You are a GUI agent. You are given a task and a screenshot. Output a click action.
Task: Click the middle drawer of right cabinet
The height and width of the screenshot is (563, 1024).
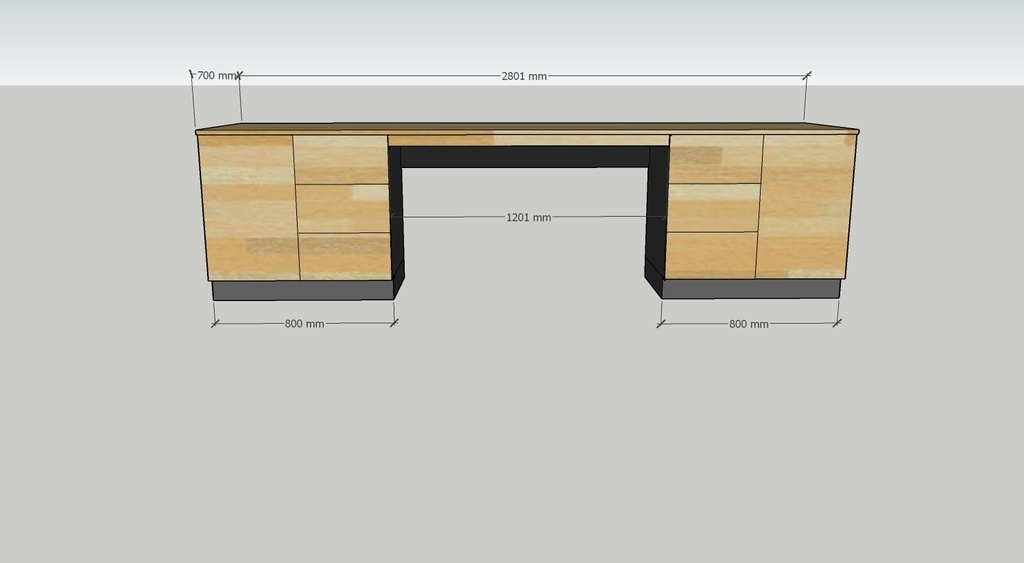(x=713, y=208)
